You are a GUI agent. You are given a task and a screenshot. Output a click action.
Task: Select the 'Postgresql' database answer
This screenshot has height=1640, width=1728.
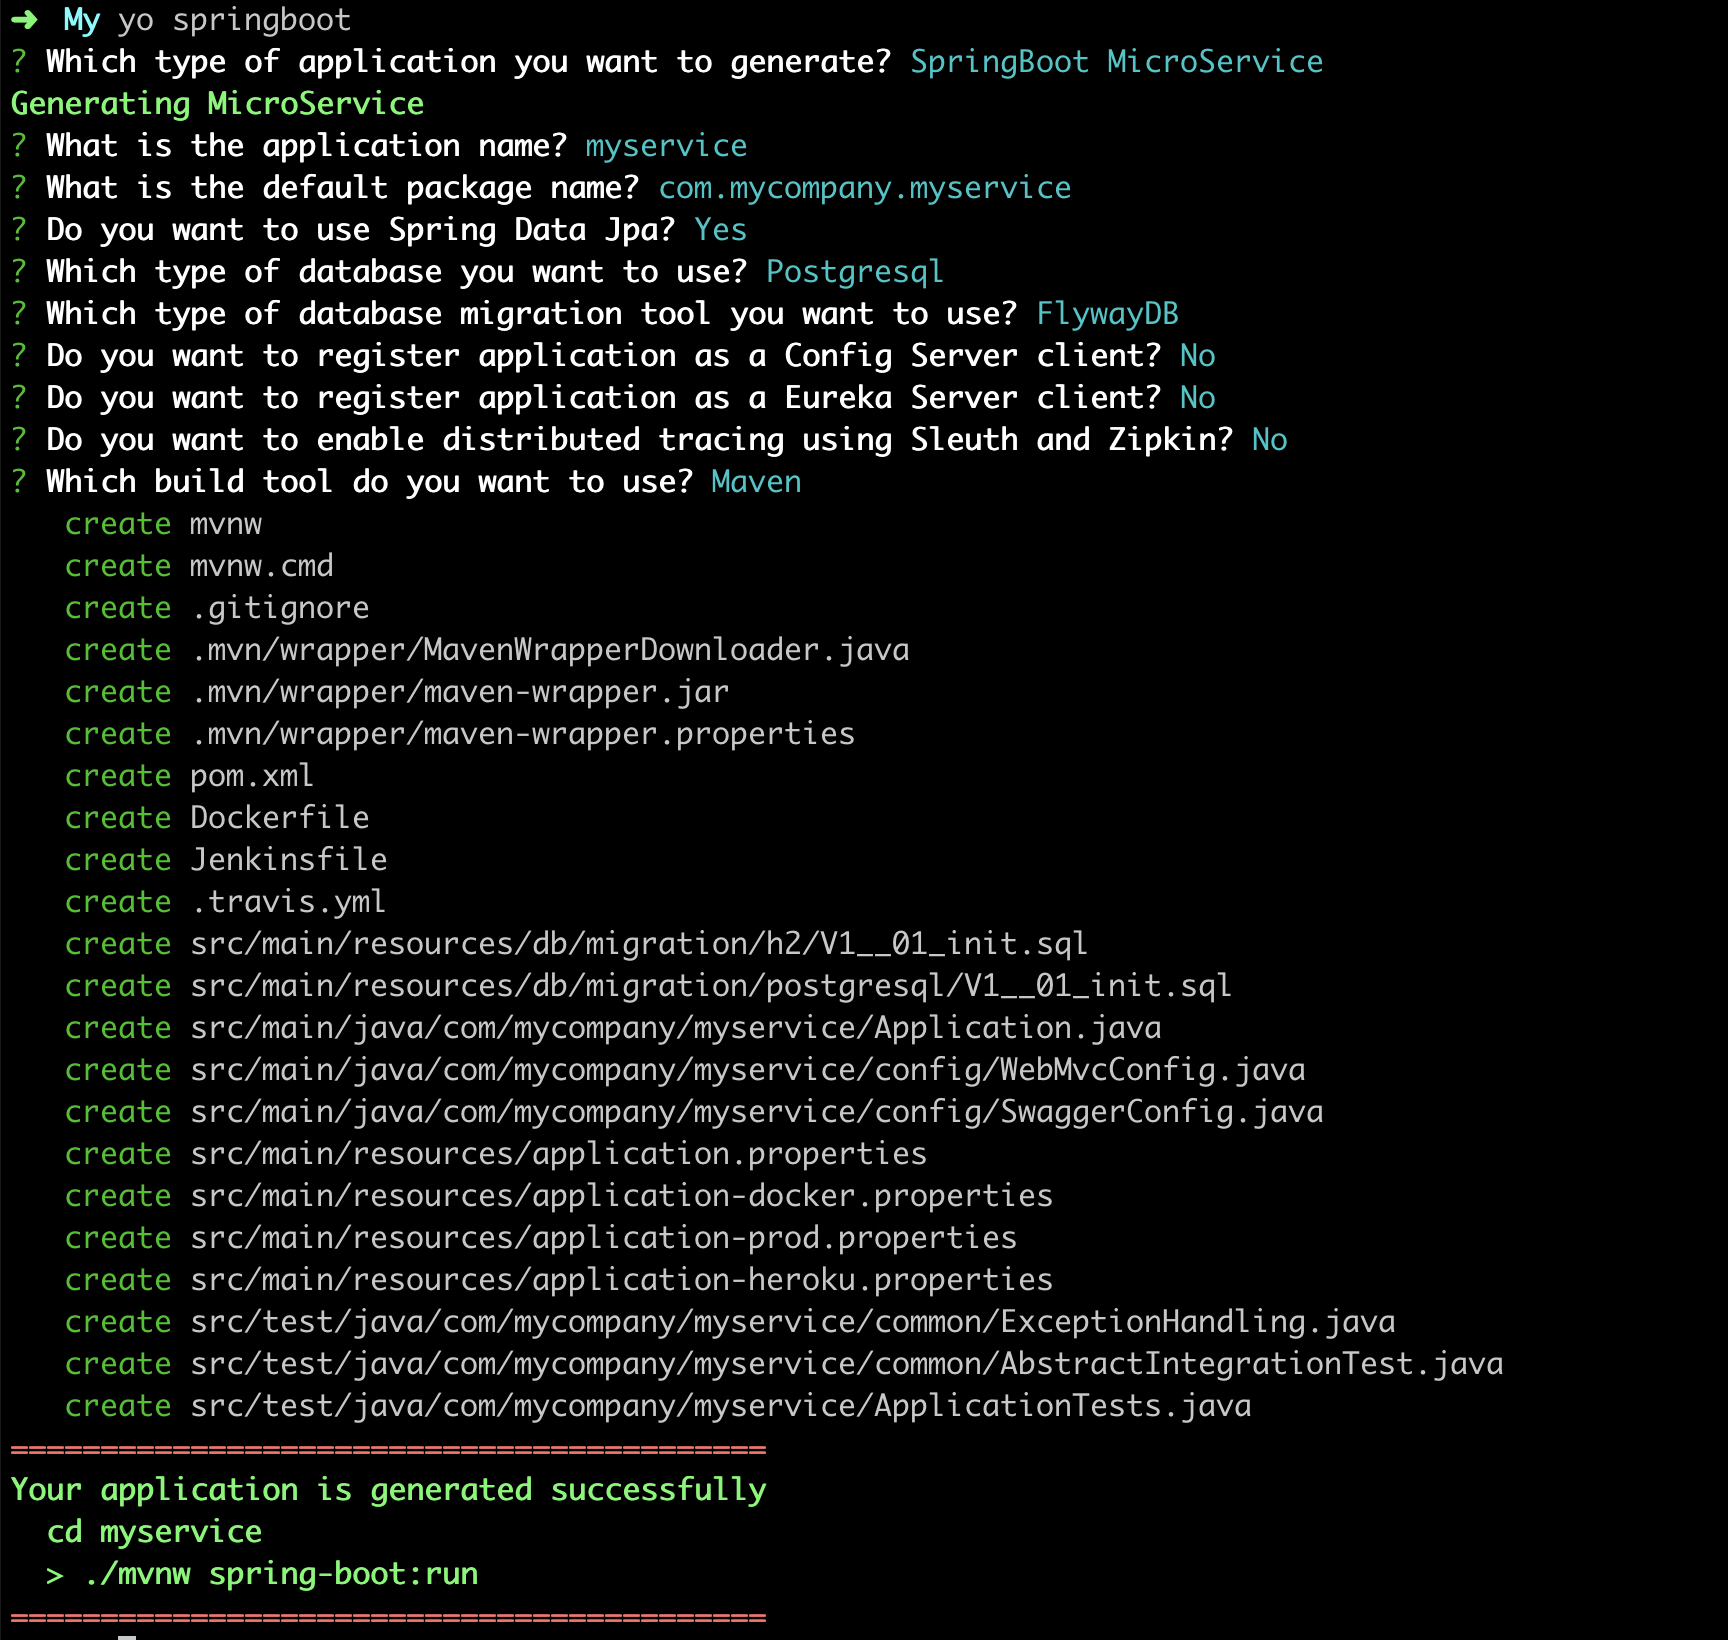(x=855, y=272)
